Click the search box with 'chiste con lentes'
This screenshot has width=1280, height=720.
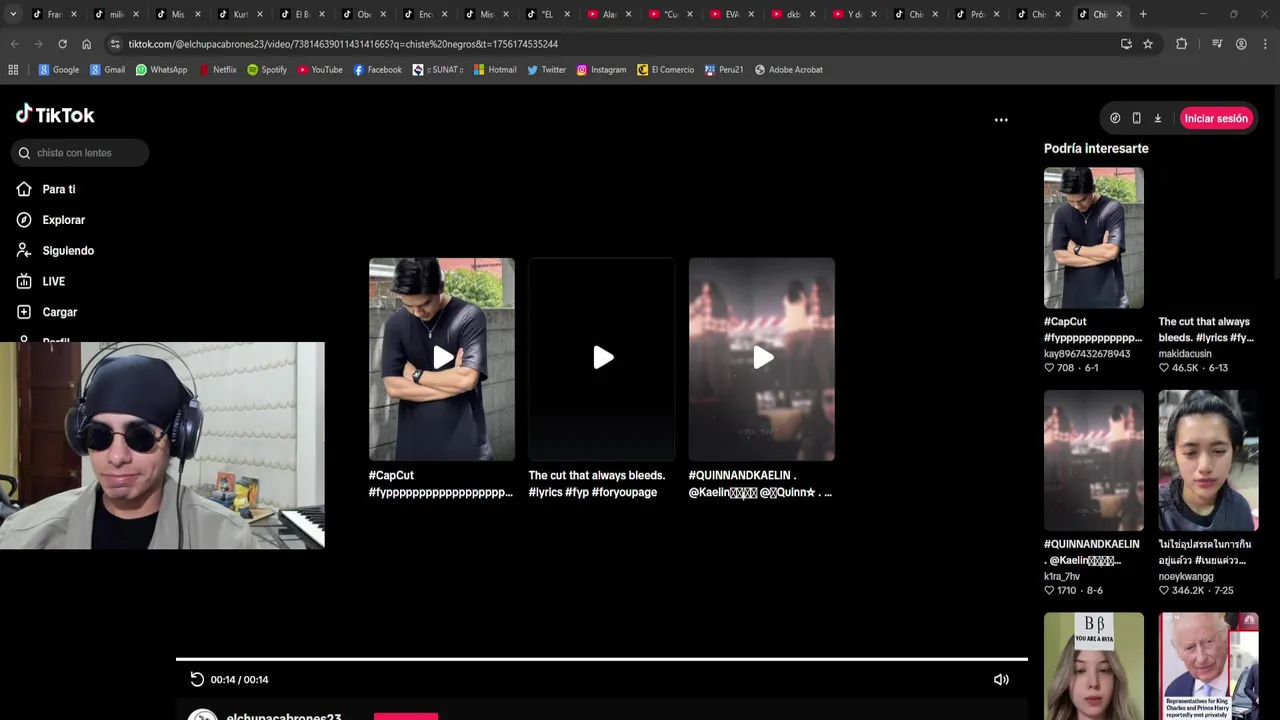(x=80, y=153)
